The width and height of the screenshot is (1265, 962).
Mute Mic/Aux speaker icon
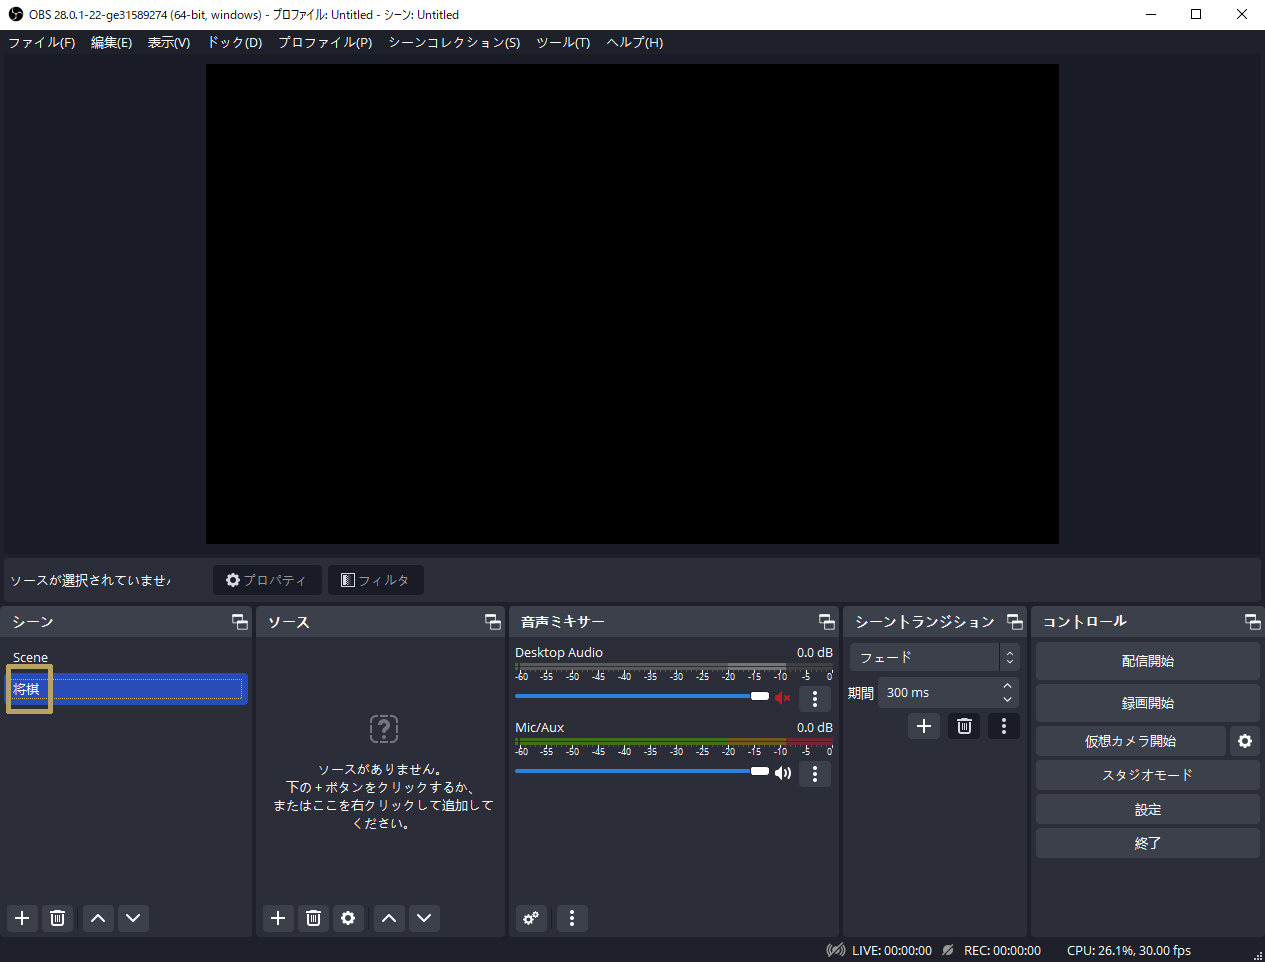(x=783, y=772)
